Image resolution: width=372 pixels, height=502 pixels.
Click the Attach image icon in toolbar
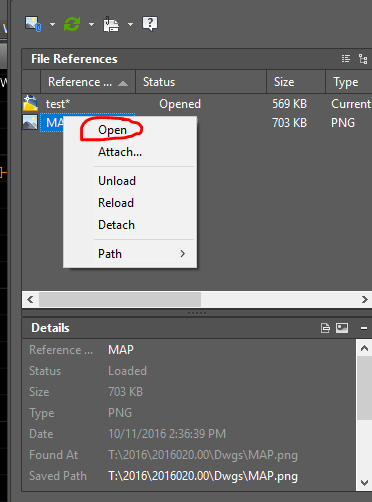click(33, 24)
